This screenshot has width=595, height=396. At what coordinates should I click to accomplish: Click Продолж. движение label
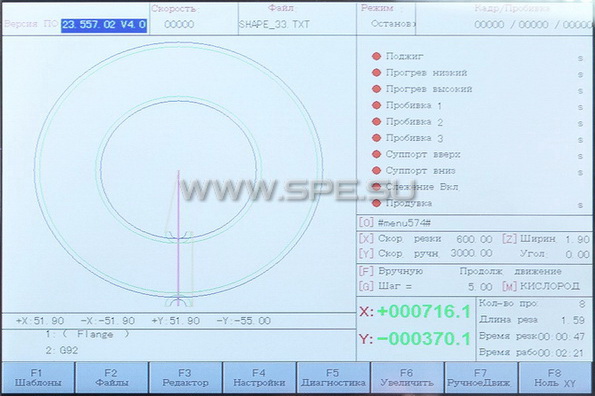(x=510, y=272)
